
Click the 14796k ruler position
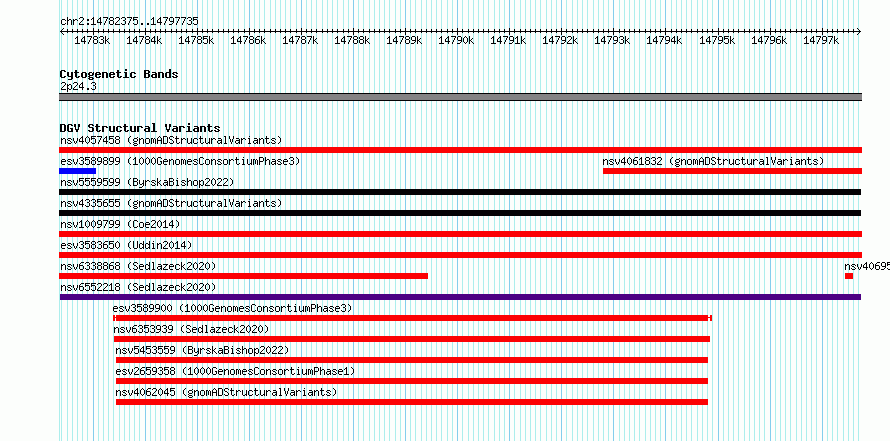(770, 40)
